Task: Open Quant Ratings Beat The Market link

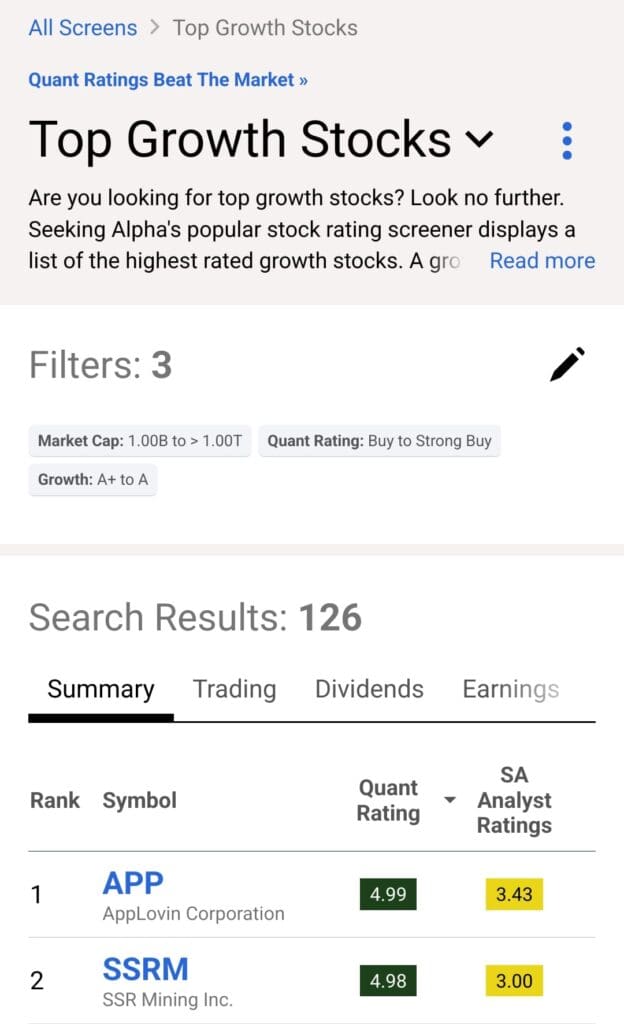Action: [x=167, y=79]
